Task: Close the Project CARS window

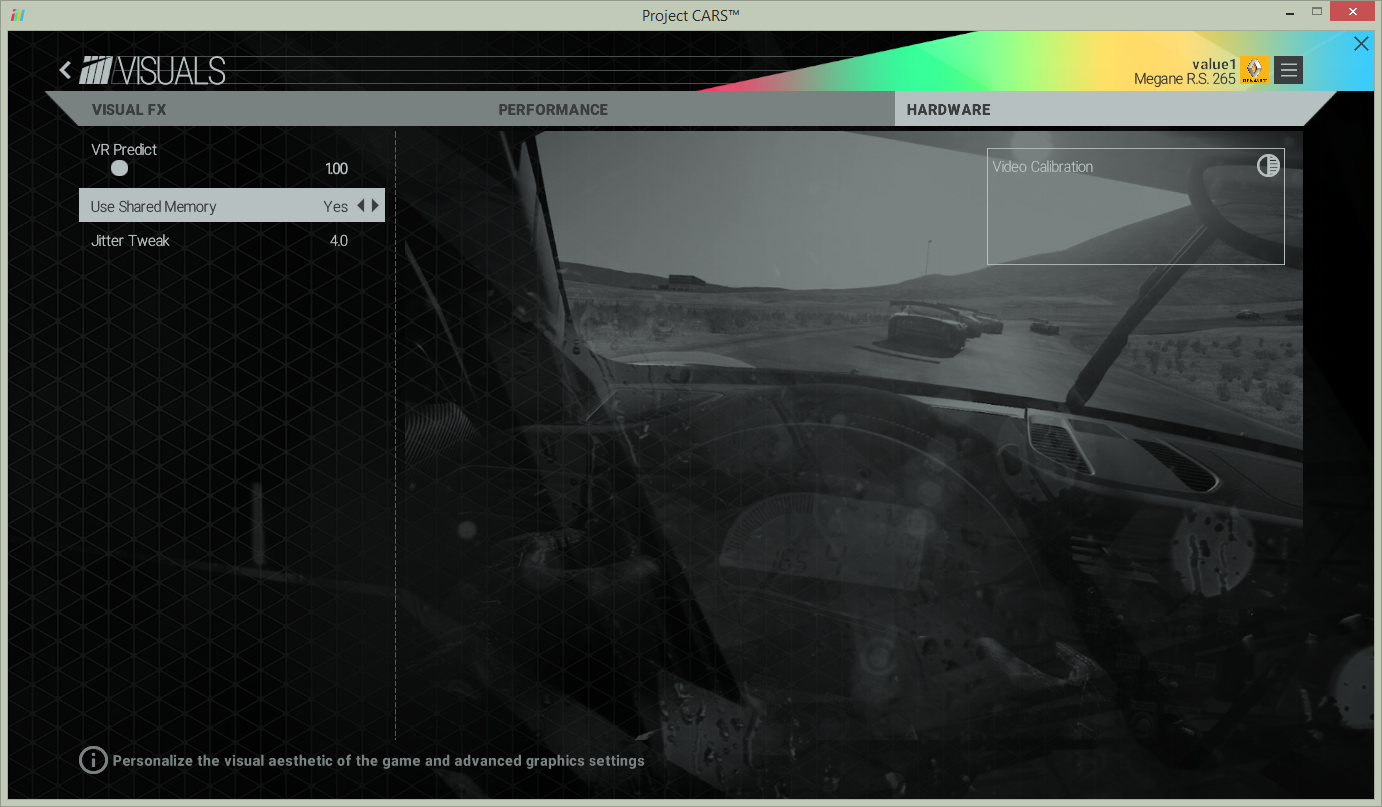Action: (x=1354, y=12)
